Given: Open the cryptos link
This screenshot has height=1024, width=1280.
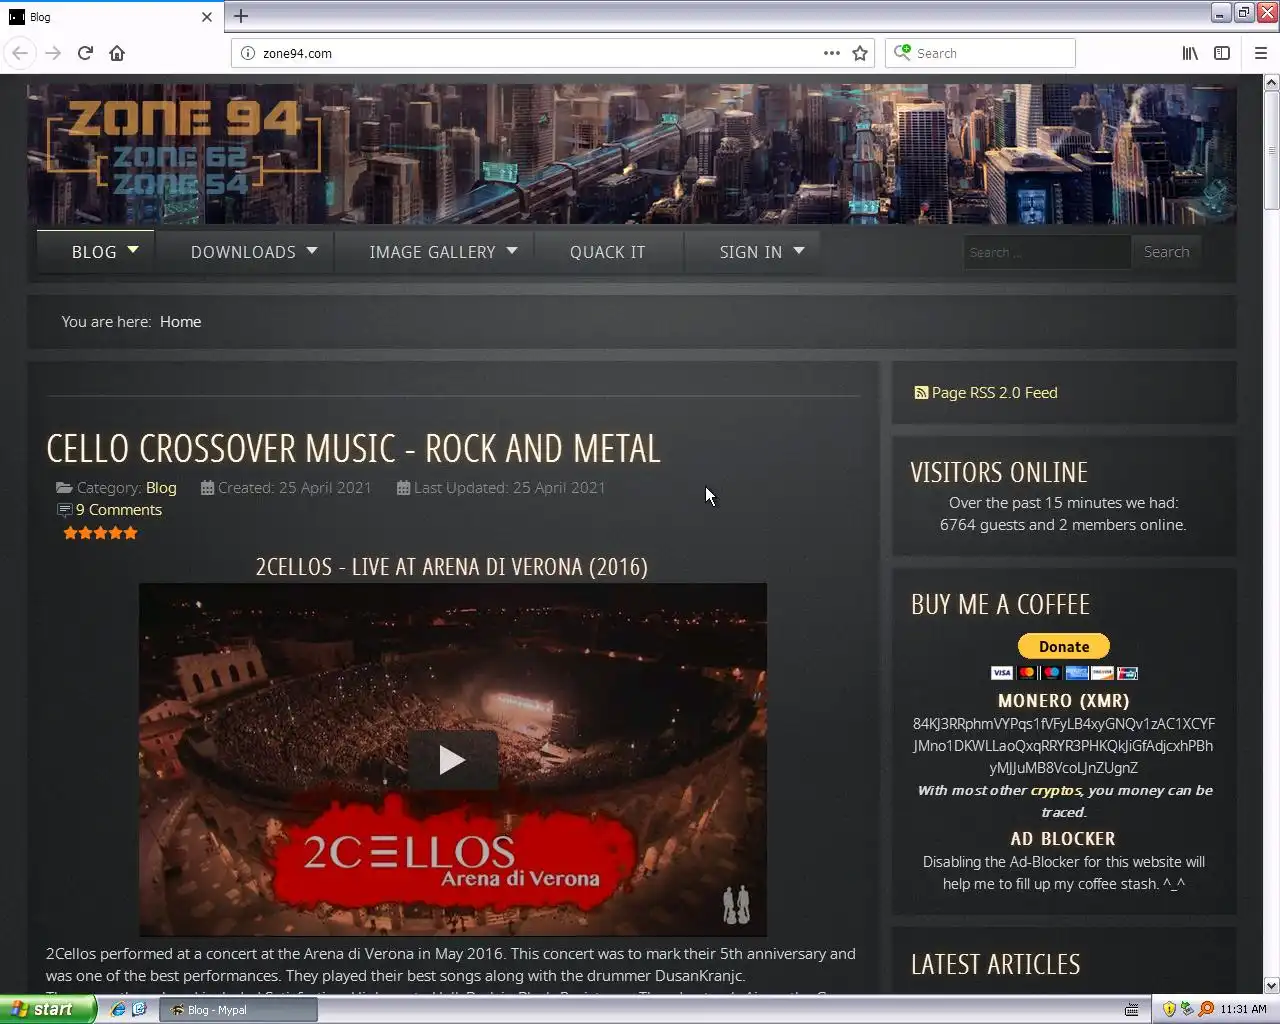Looking at the screenshot, I should [1056, 790].
